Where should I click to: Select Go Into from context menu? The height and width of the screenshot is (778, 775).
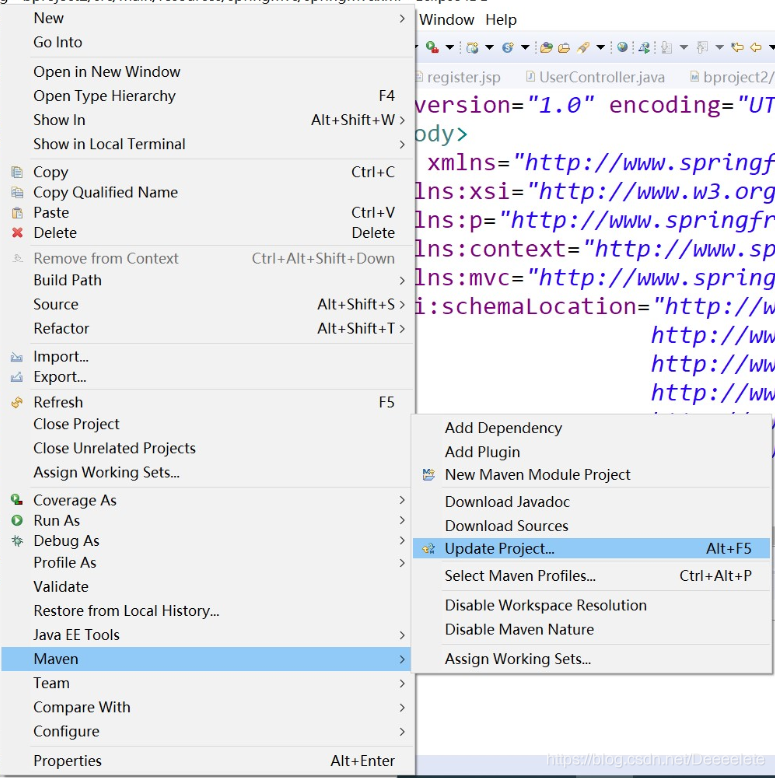click(x=206, y=42)
